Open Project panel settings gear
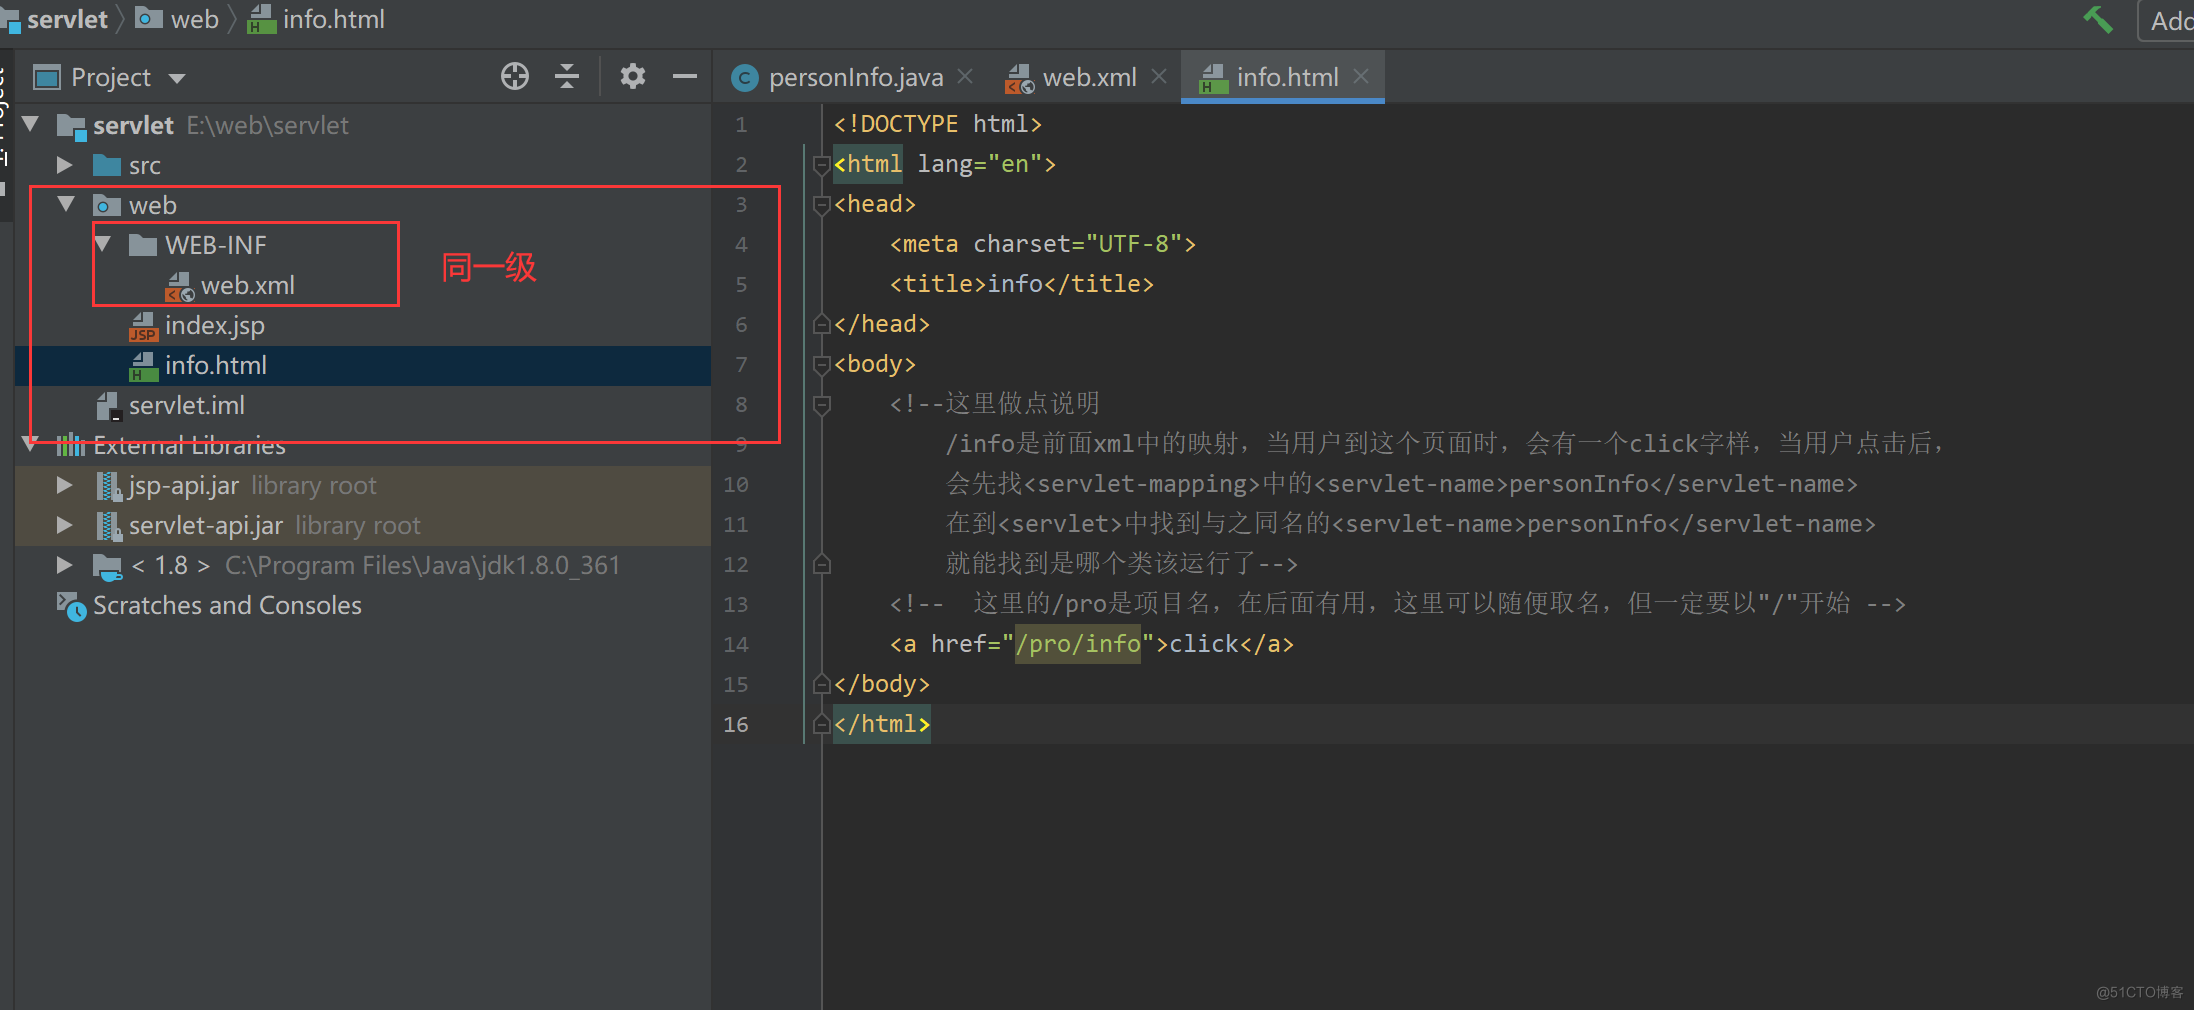 point(633,76)
